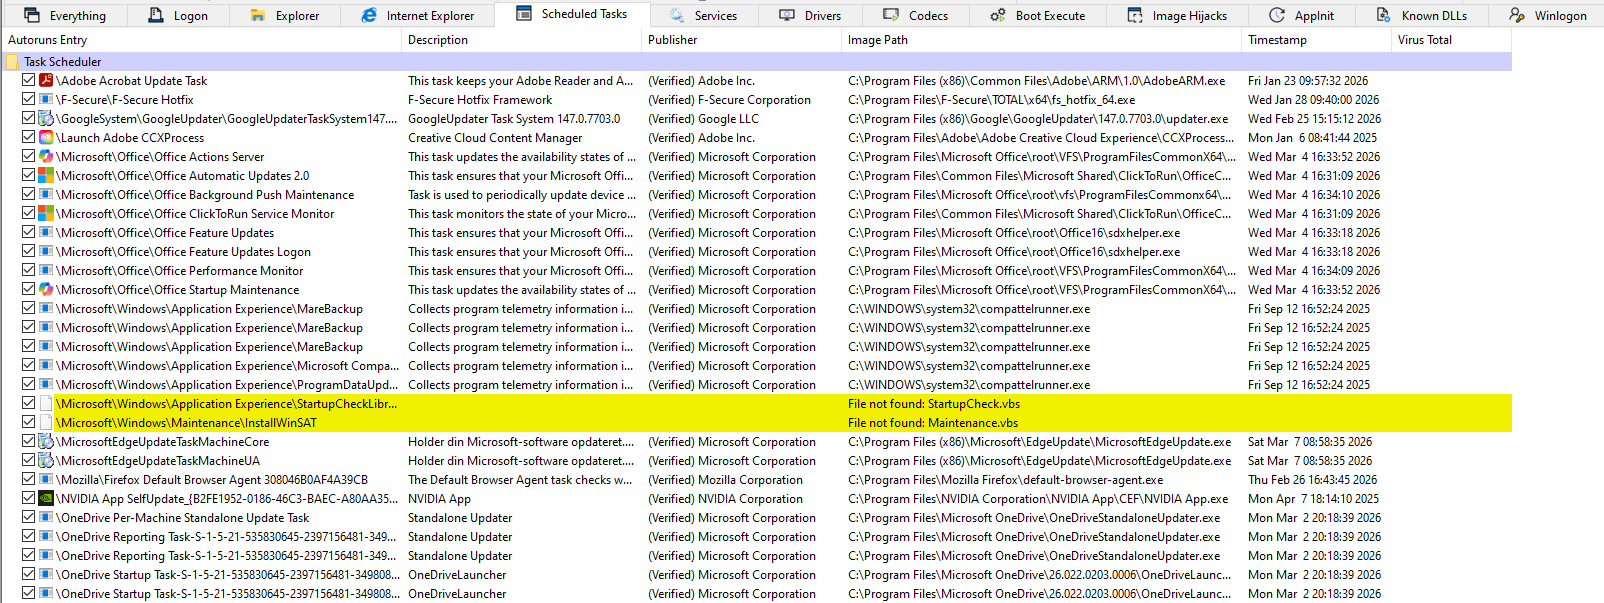Click the Office Background Push Maintenance icon
The image size is (1604, 603).
tap(46, 194)
